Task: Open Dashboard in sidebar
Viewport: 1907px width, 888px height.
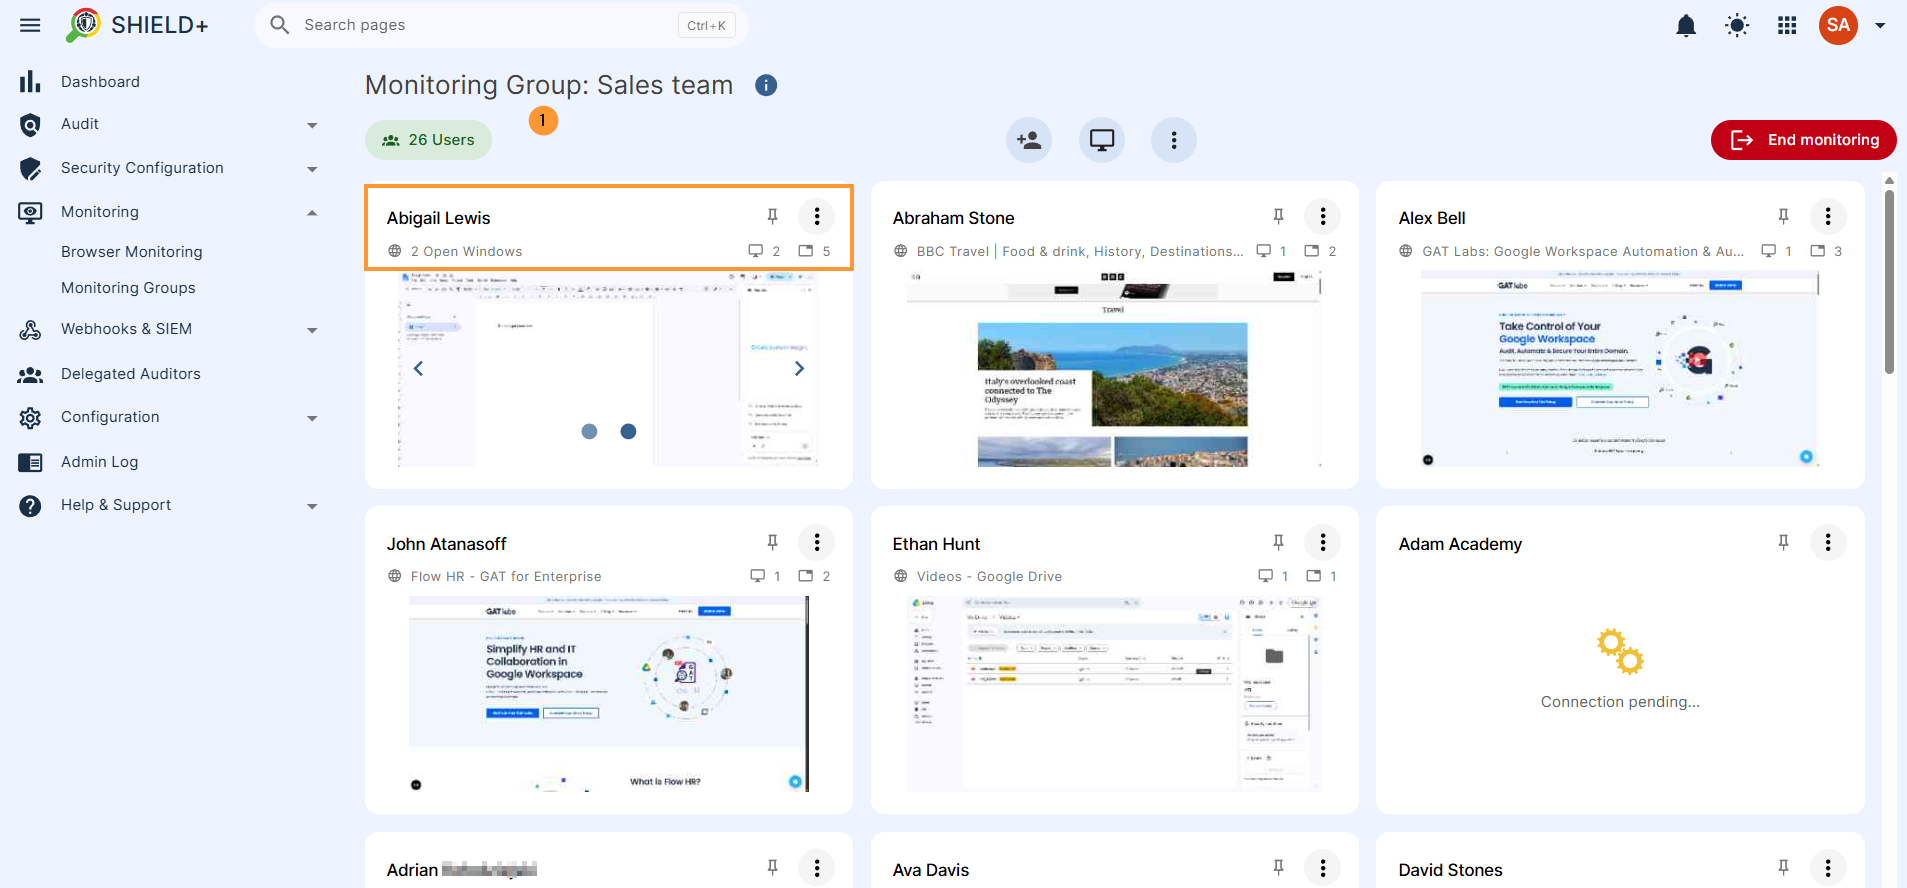Action: click(x=100, y=82)
